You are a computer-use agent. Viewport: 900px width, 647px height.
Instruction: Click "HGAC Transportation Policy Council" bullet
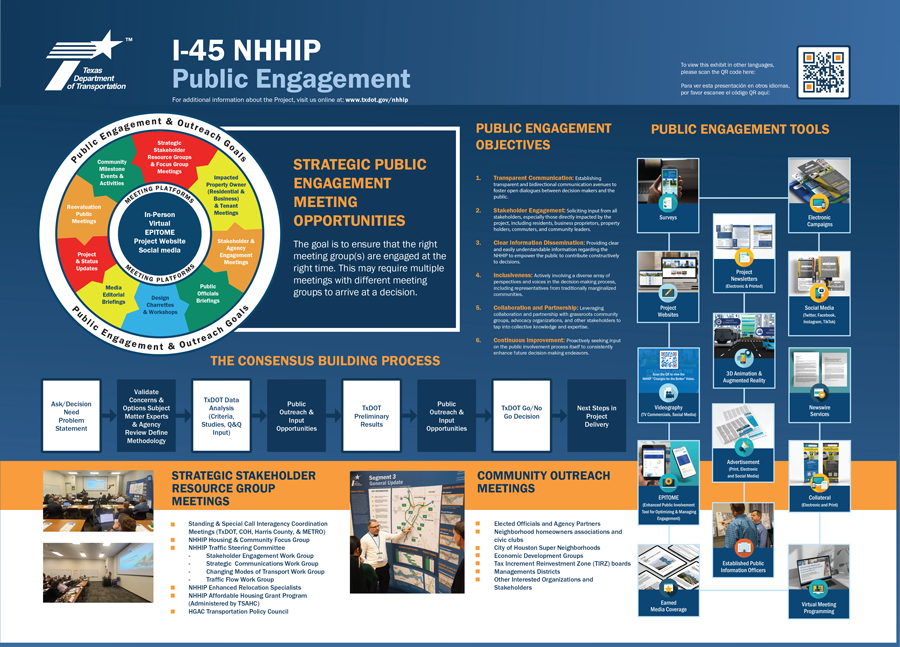[238, 612]
